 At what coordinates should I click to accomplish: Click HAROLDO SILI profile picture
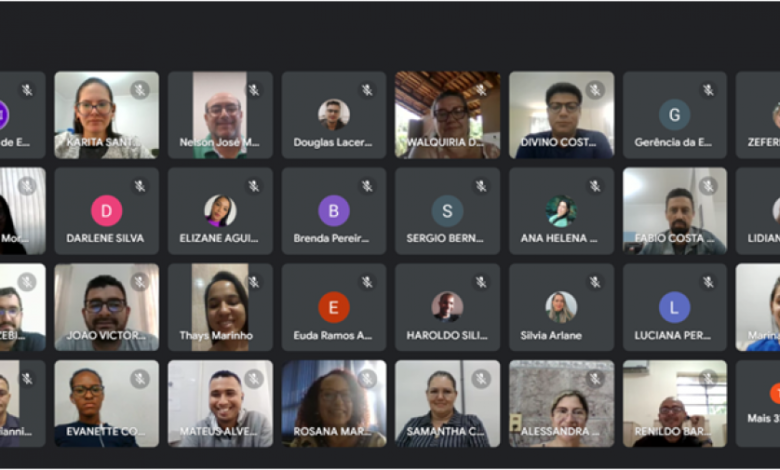tap(447, 306)
